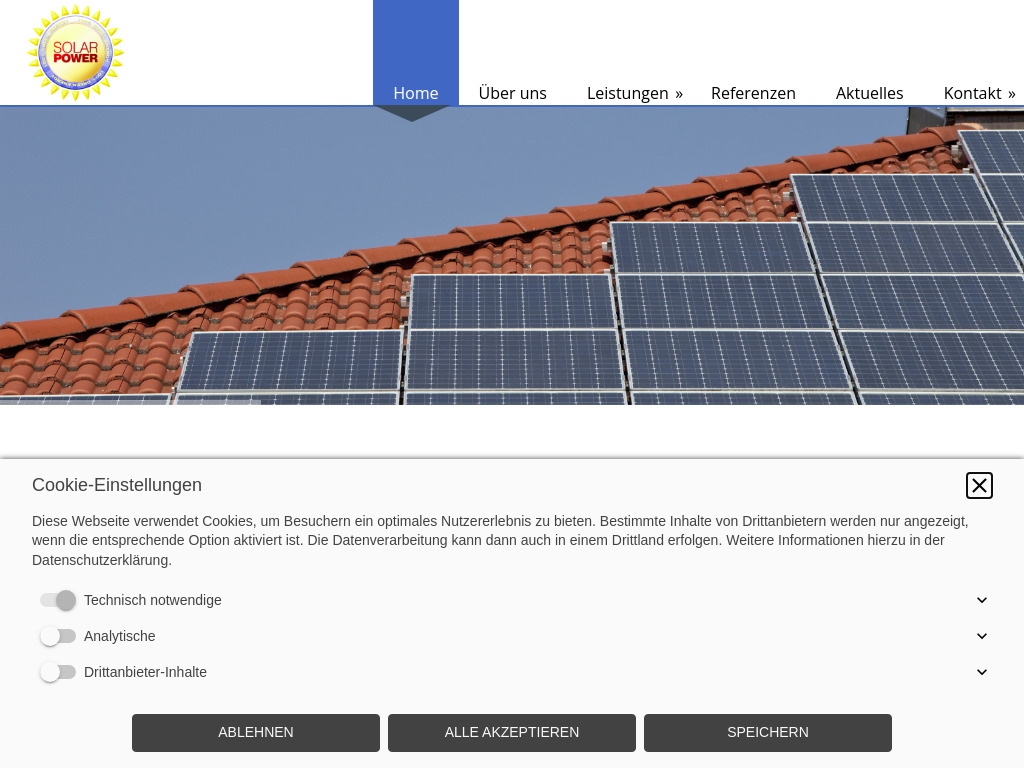
Task: Enable the Analytische cookies toggle
Action: (58, 636)
